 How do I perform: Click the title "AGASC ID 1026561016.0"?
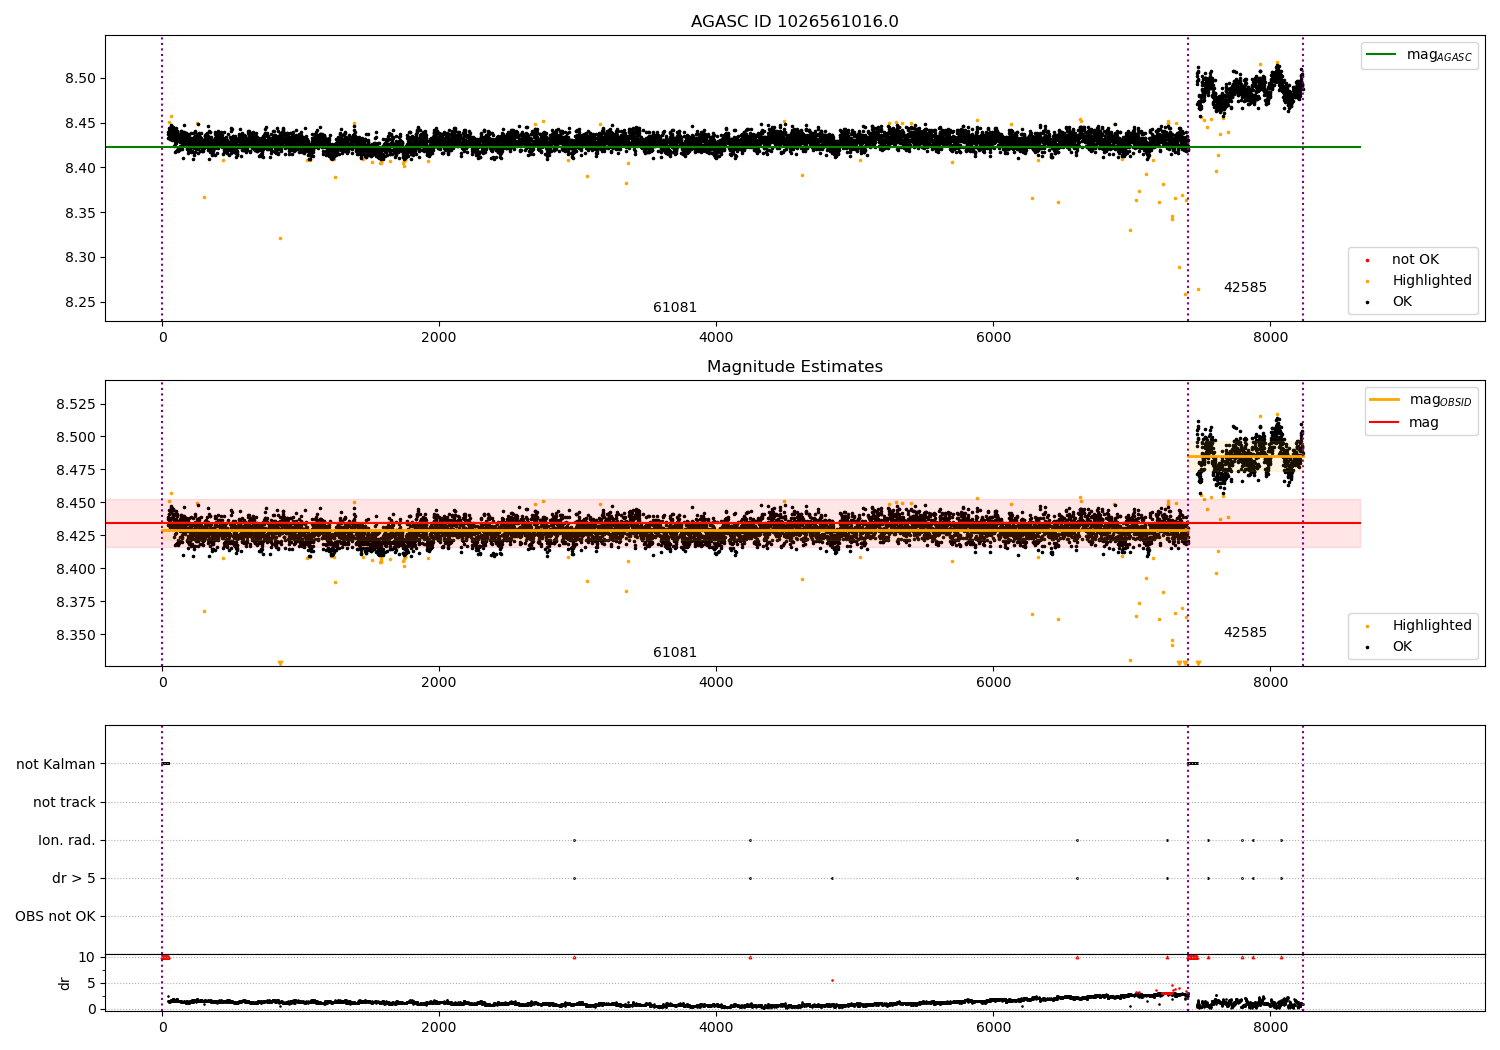(x=794, y=22)
